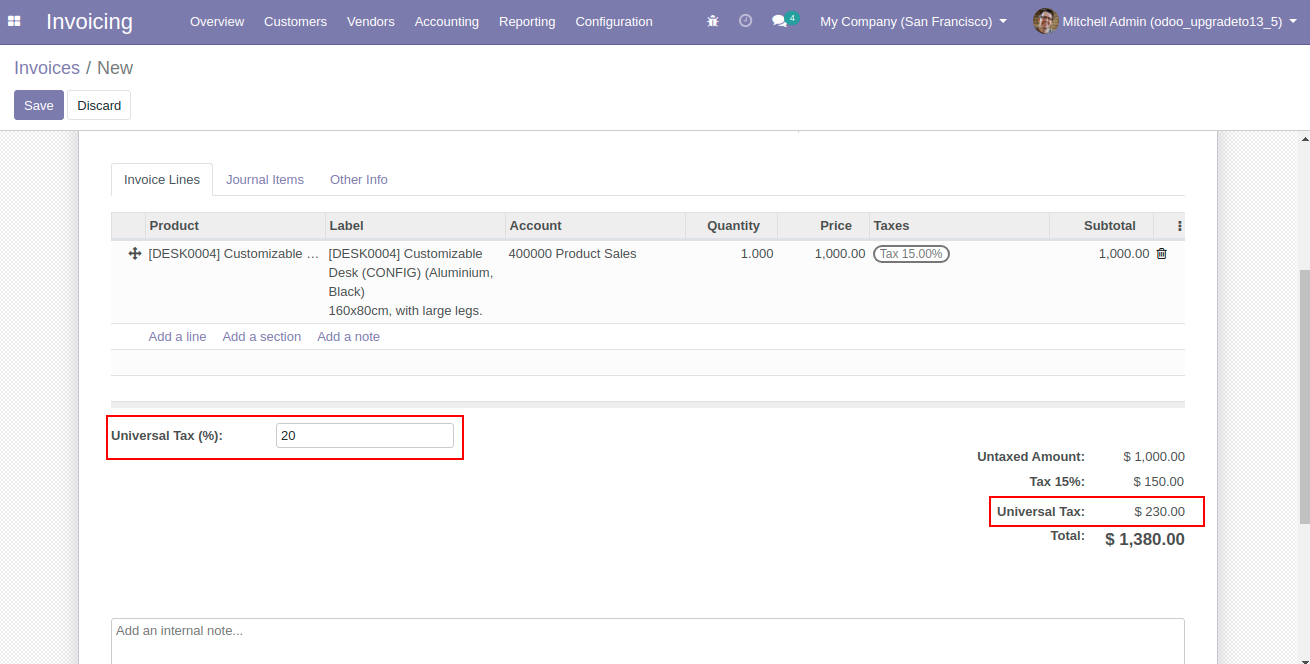
Task: Open the column options kebab icon
Action: click(x=1180, y=226)
